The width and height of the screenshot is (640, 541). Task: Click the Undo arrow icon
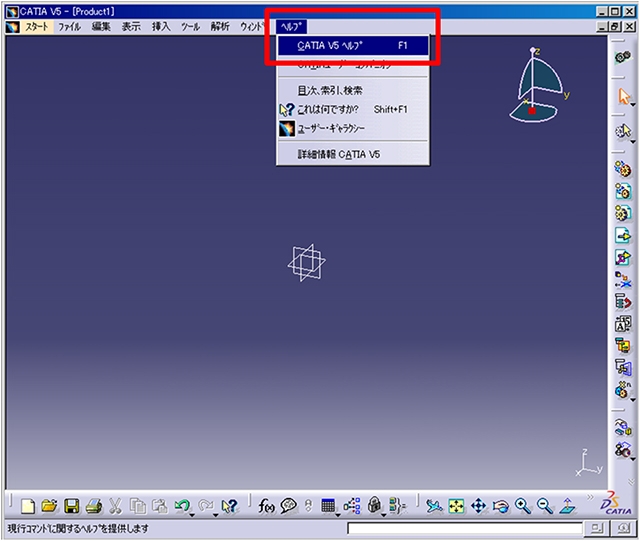point(182,506)
